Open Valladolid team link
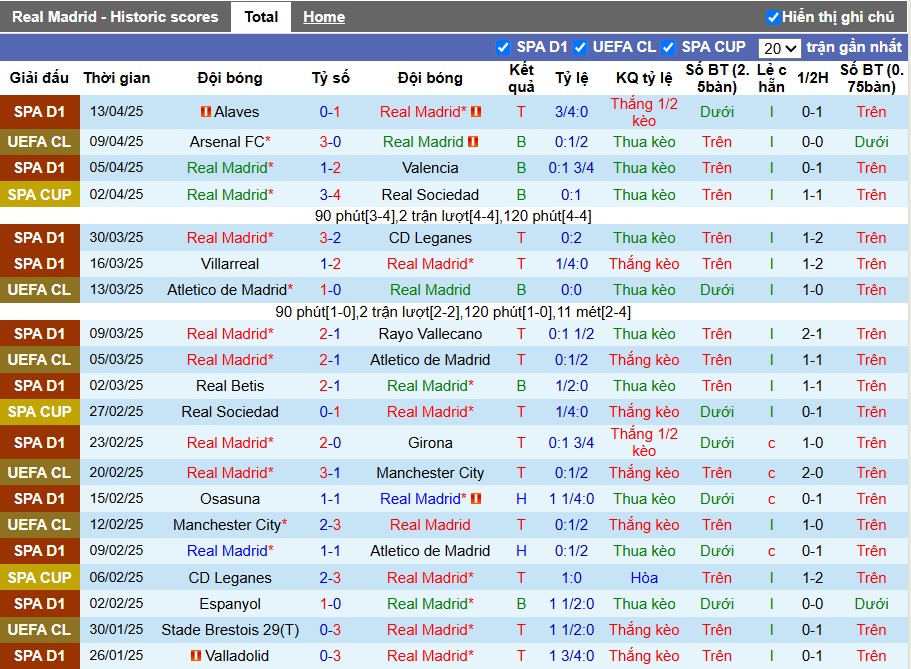This screenshot has height=669, width=911. point(237,656)
